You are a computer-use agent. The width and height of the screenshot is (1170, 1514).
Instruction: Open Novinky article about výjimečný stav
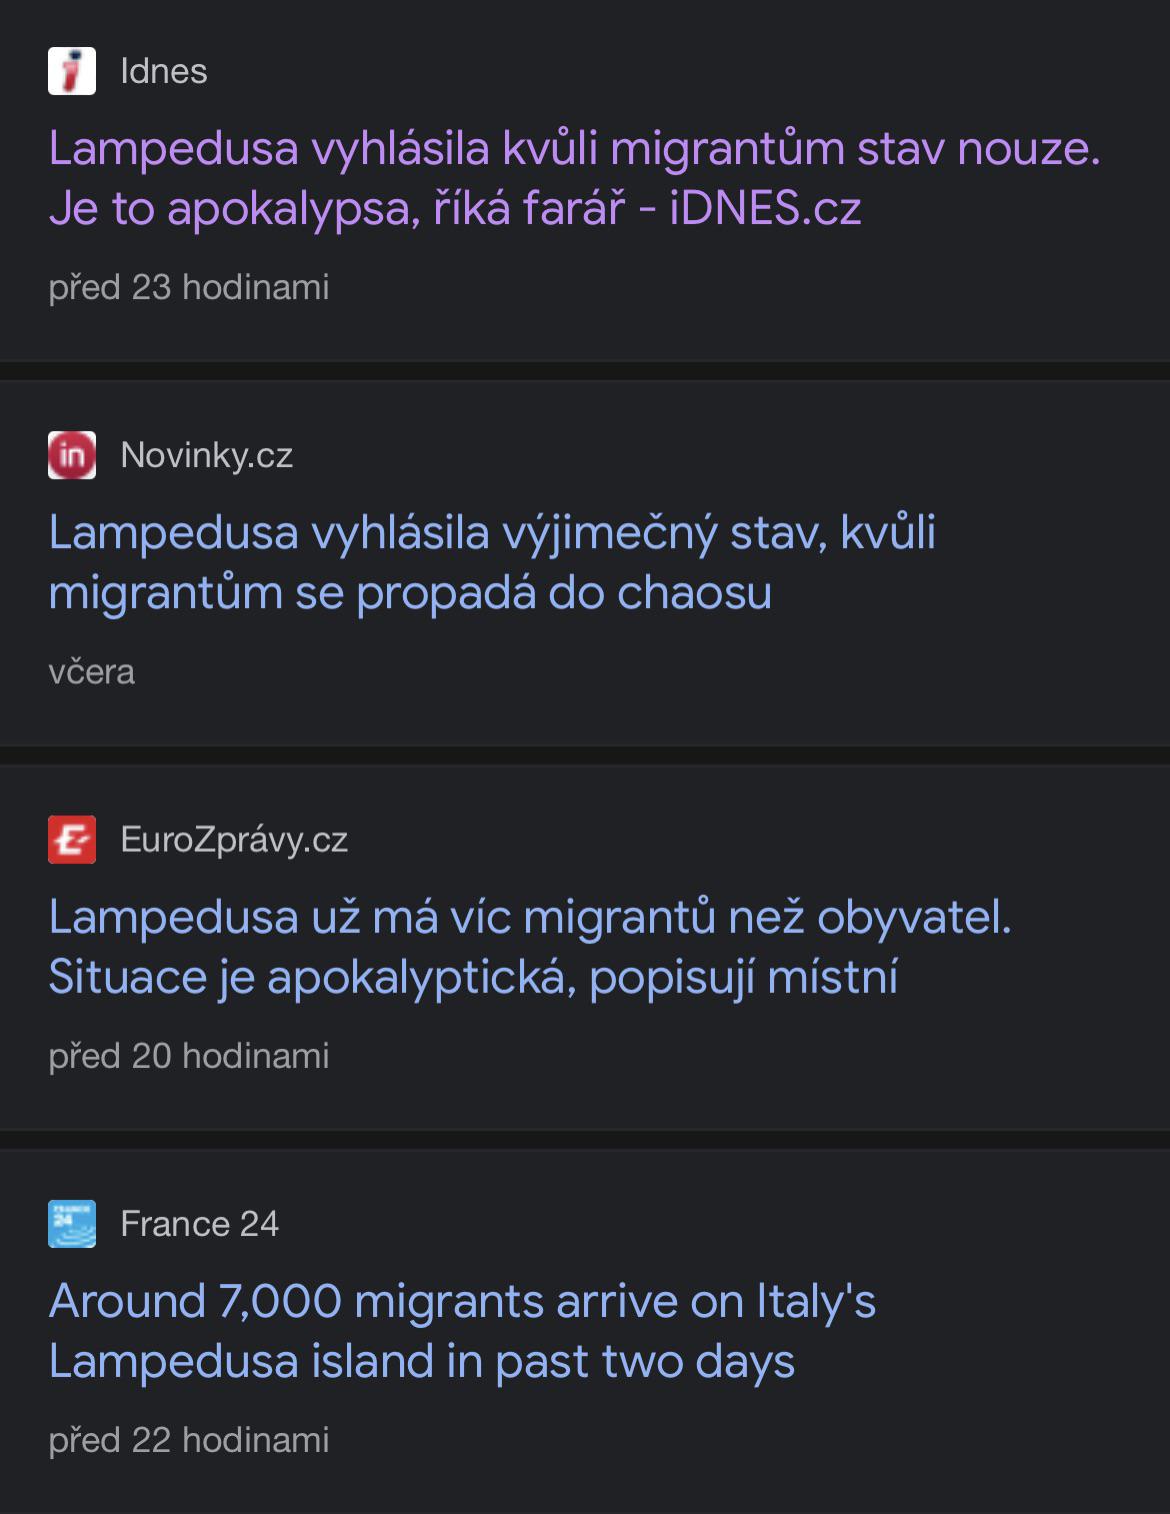tap(492, 562)
